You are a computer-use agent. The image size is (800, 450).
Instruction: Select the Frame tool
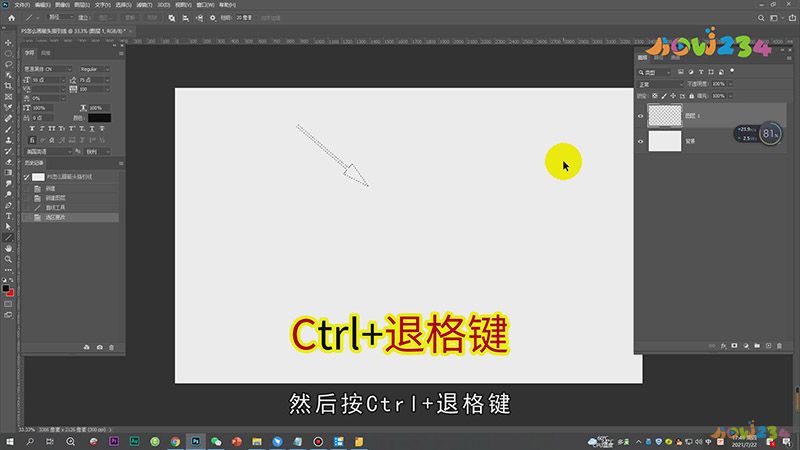(8, 96)
